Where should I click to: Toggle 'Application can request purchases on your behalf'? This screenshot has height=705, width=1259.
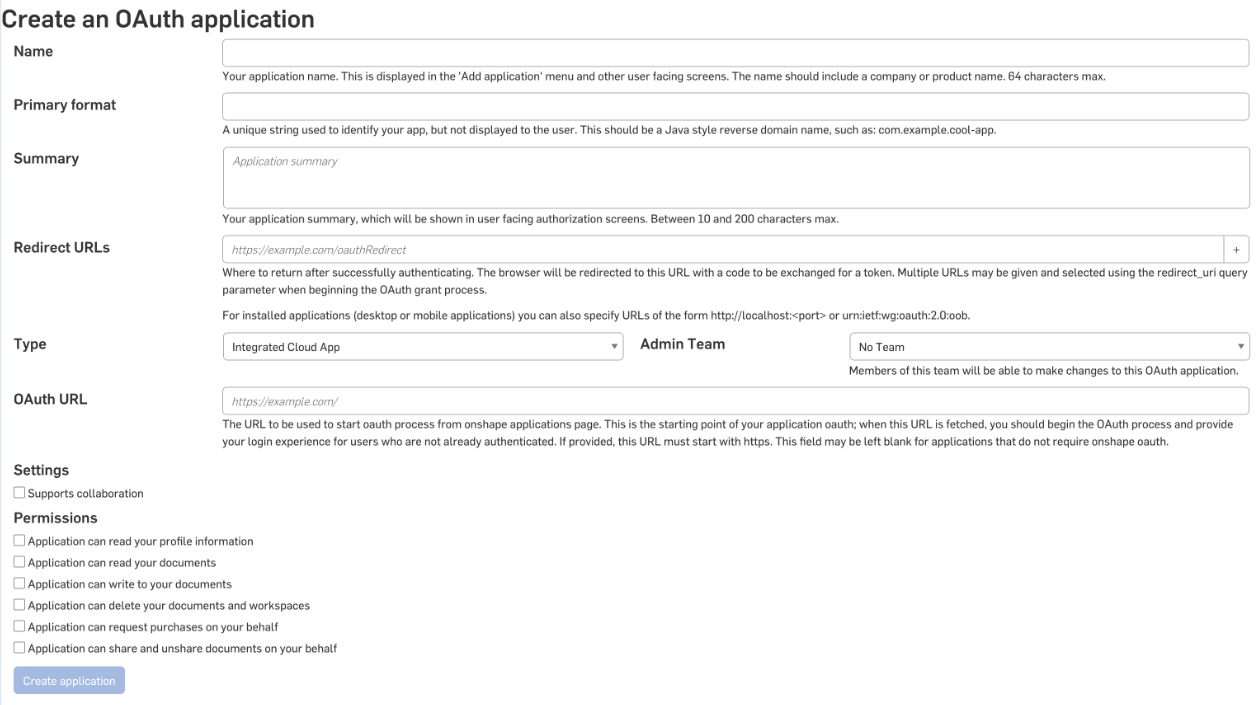tap(19, 627)
